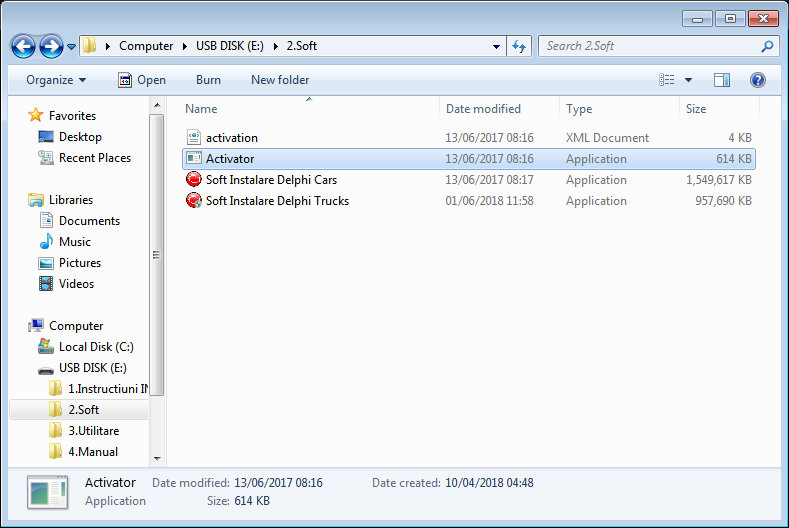Image resolution: width=789 pixels, height=528 pixels.
Task: Click Burn in the toolbar
Action: click(208, 80)
